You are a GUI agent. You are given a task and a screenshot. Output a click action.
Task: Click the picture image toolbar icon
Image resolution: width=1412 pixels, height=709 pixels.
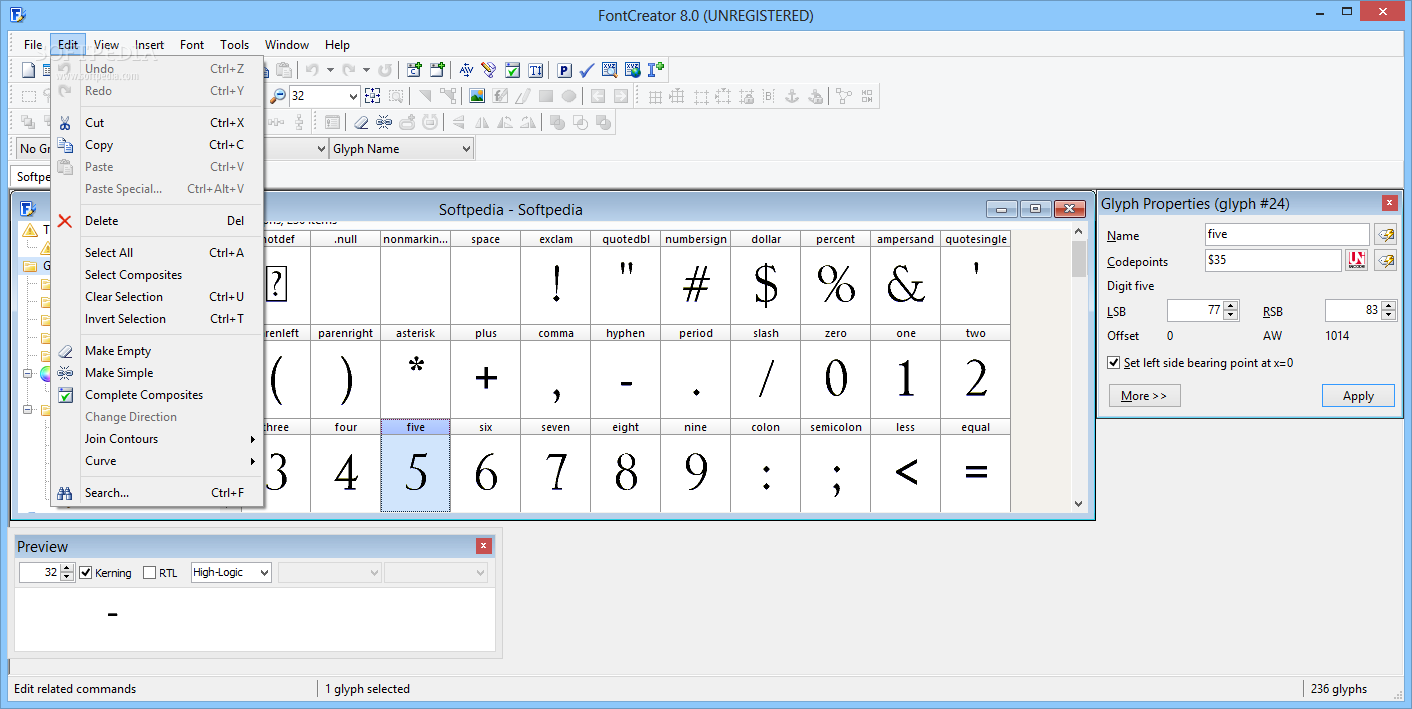[477, 96]
